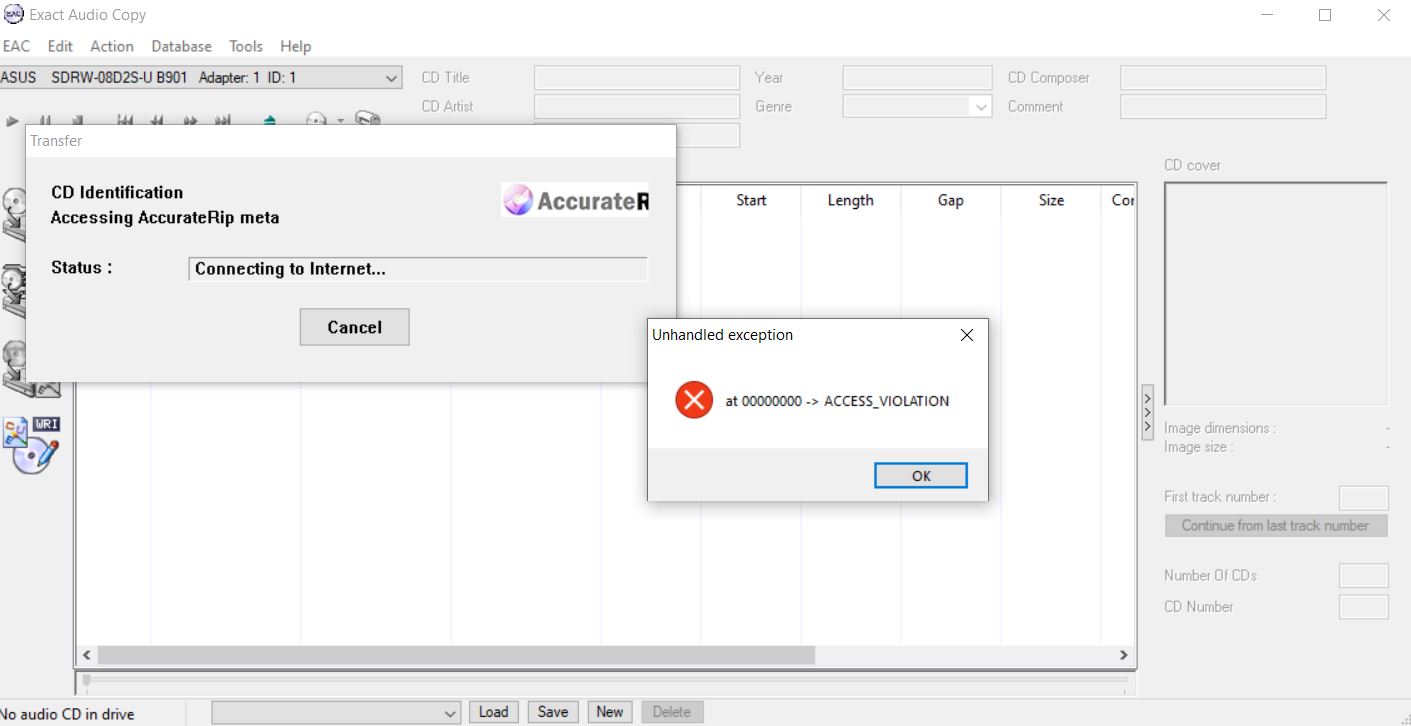This screenshot has width=1411, height=726.
Task: Expand the ASUS SDRW-08D2S-U drive dropdown
Action: [391, 77]
